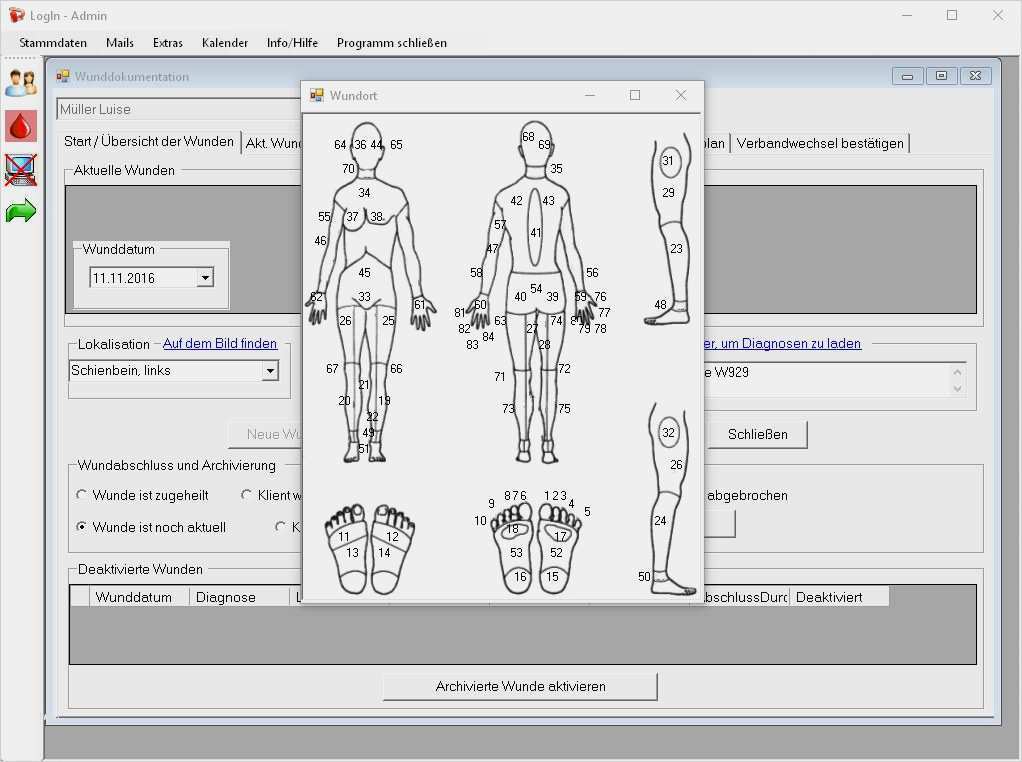Select Wunde ist zugeheilt radio button

tap(81, 495)
